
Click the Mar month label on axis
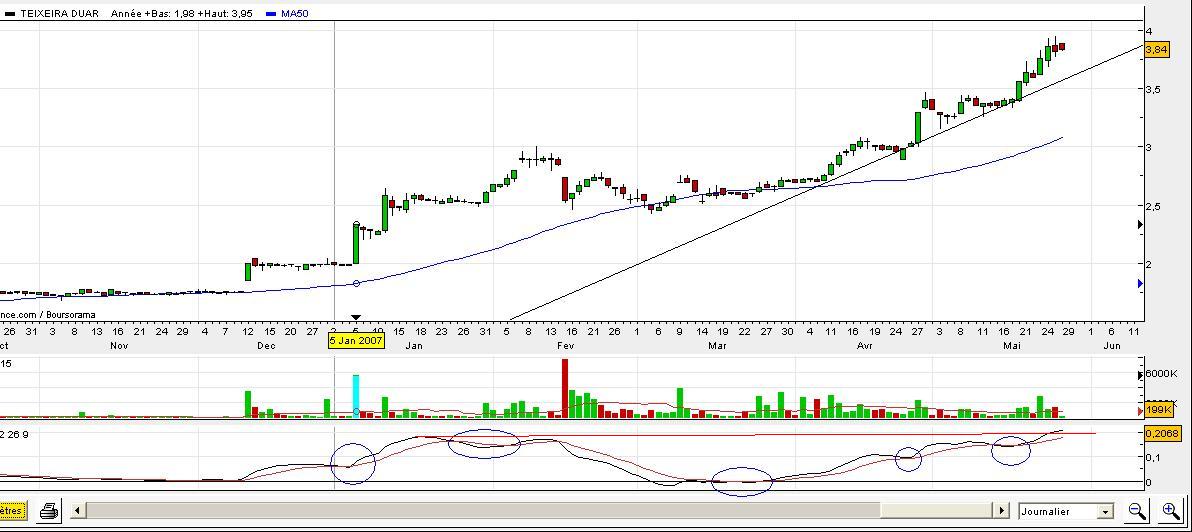[717, 346]
